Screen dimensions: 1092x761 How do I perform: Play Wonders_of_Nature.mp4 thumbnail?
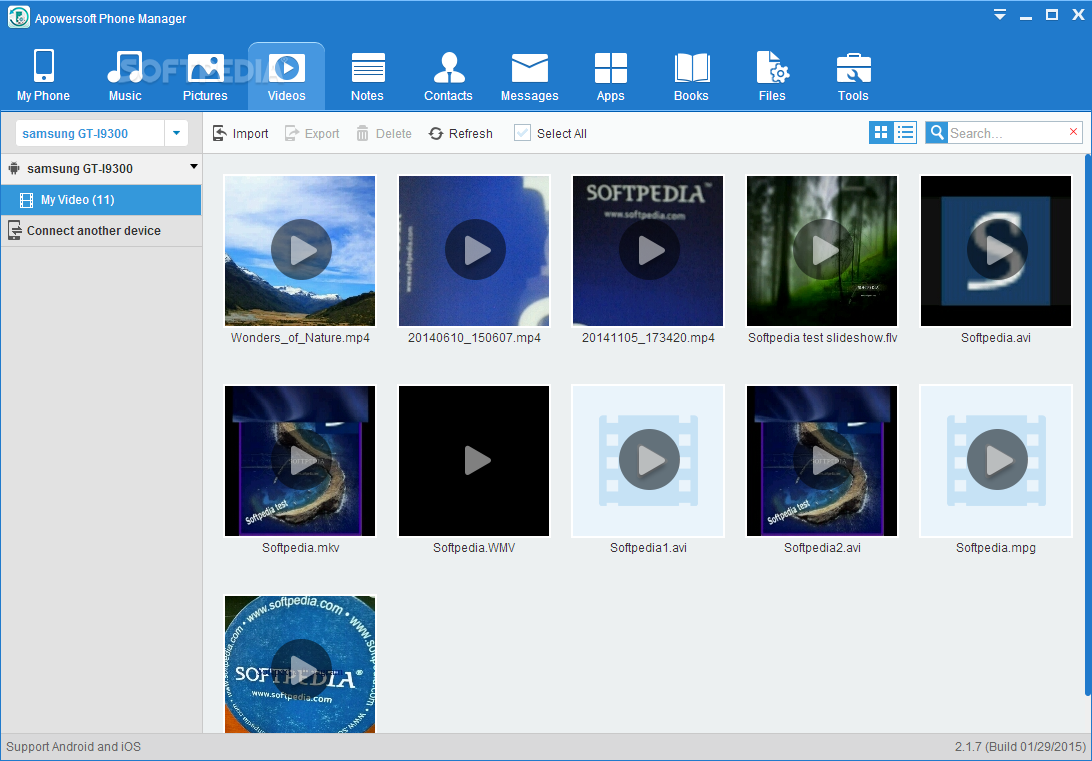(300, 251)
